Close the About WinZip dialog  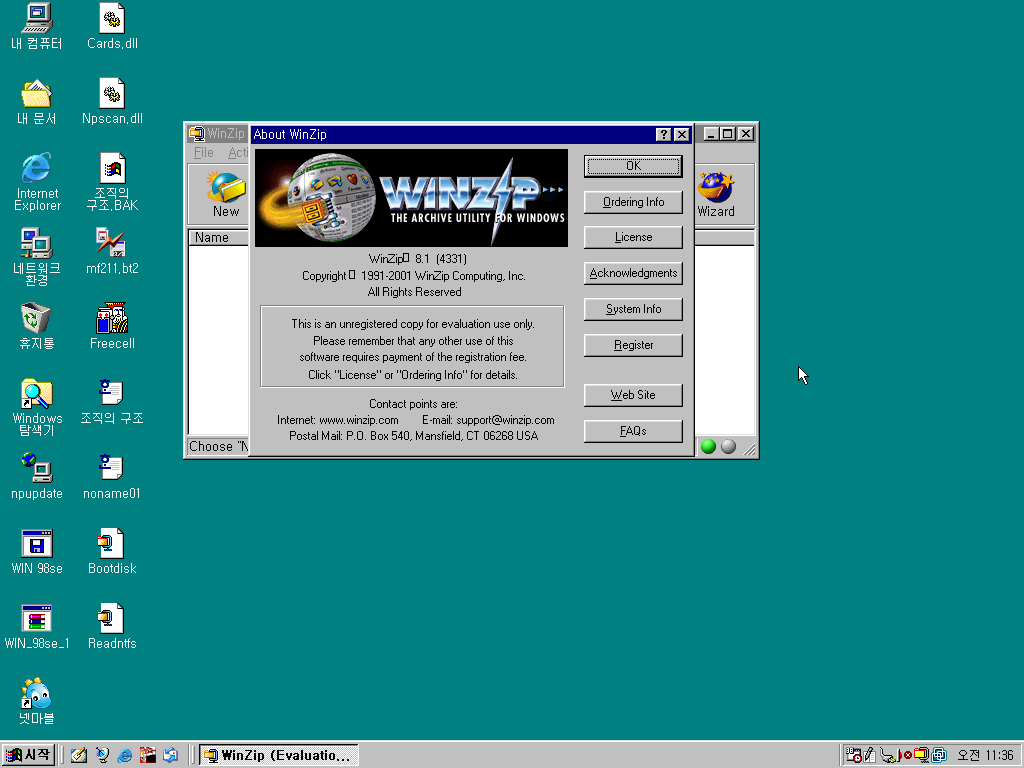coord(681,135)
